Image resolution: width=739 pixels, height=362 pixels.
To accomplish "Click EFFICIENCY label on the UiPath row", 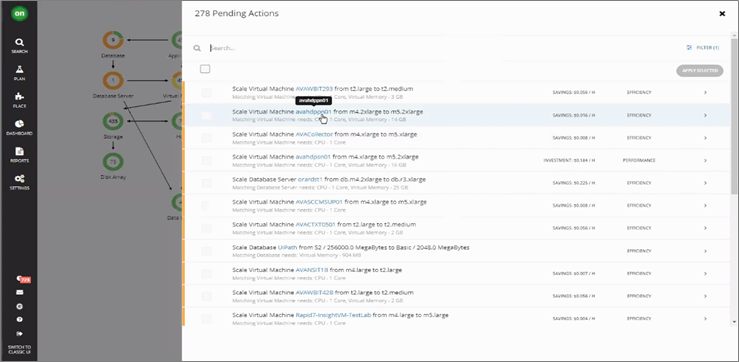I will tap(639, 251).
